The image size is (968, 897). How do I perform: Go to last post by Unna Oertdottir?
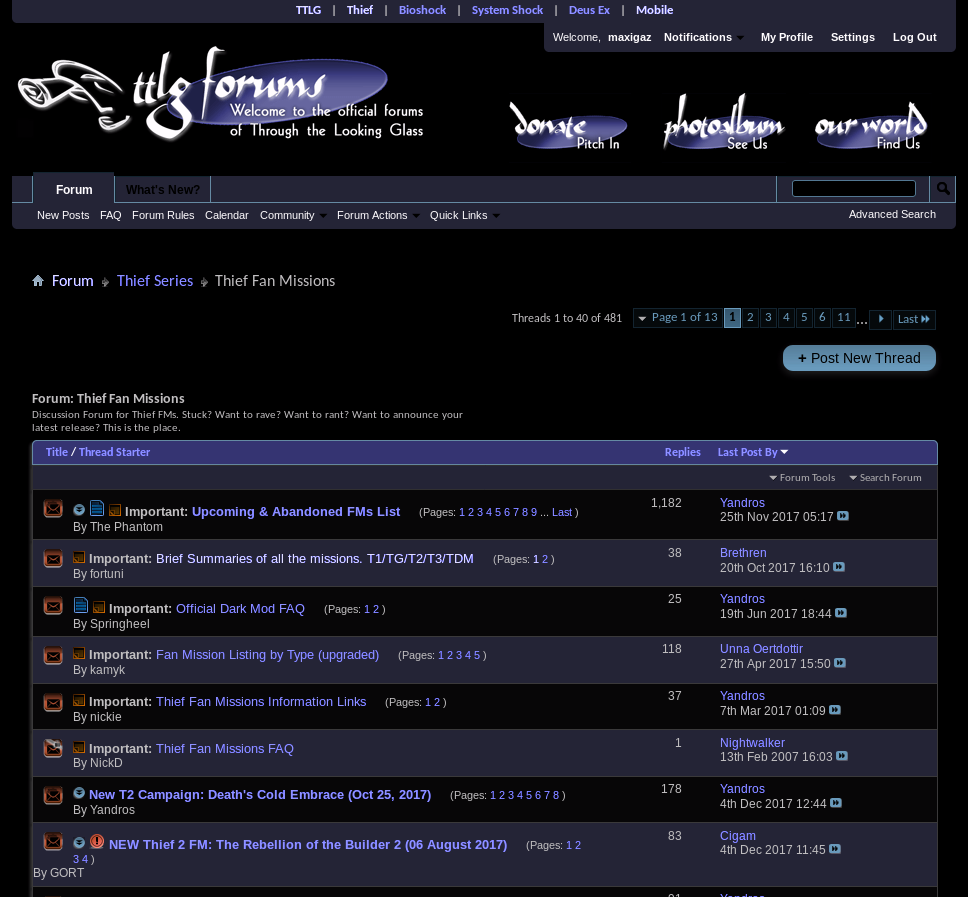(x=840, y=663)
